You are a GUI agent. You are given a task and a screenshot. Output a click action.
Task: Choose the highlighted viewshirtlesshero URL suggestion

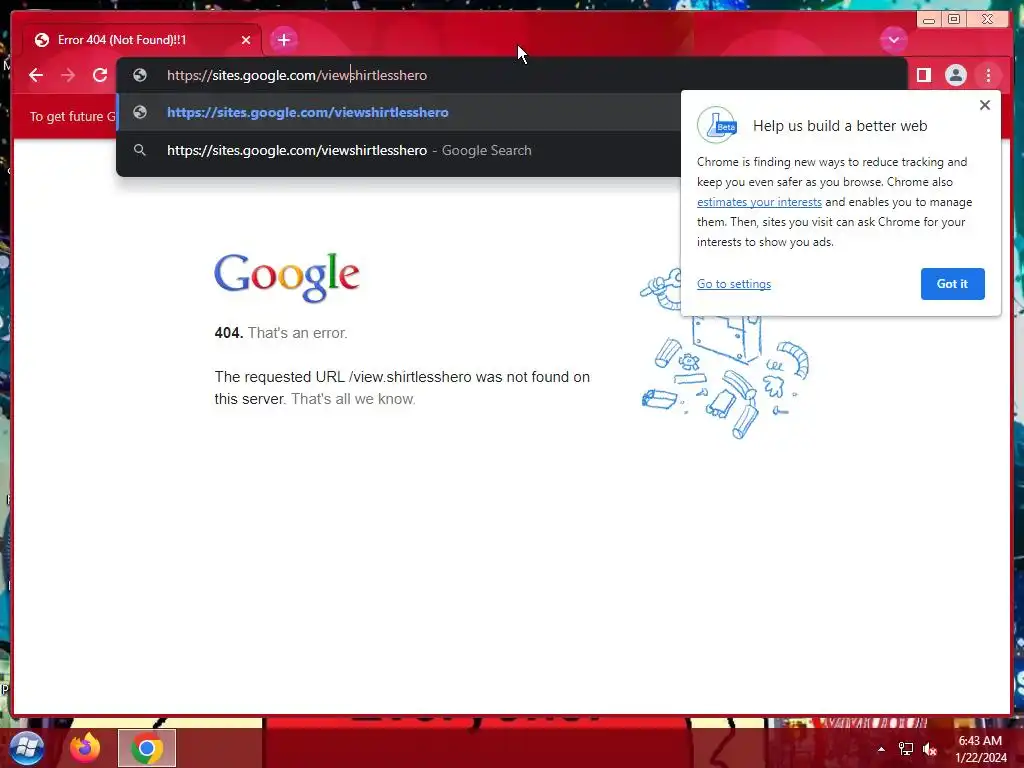click(398, 112)
